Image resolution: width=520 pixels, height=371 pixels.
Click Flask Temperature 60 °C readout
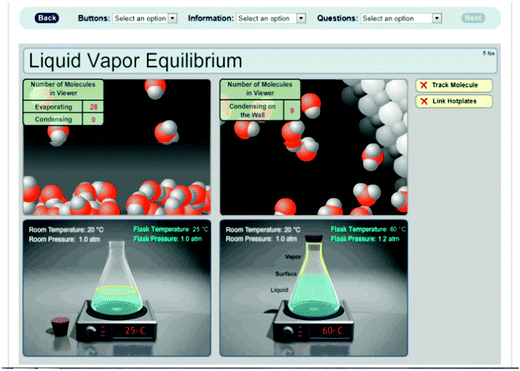pyautogui.click(x=368, y=229)
